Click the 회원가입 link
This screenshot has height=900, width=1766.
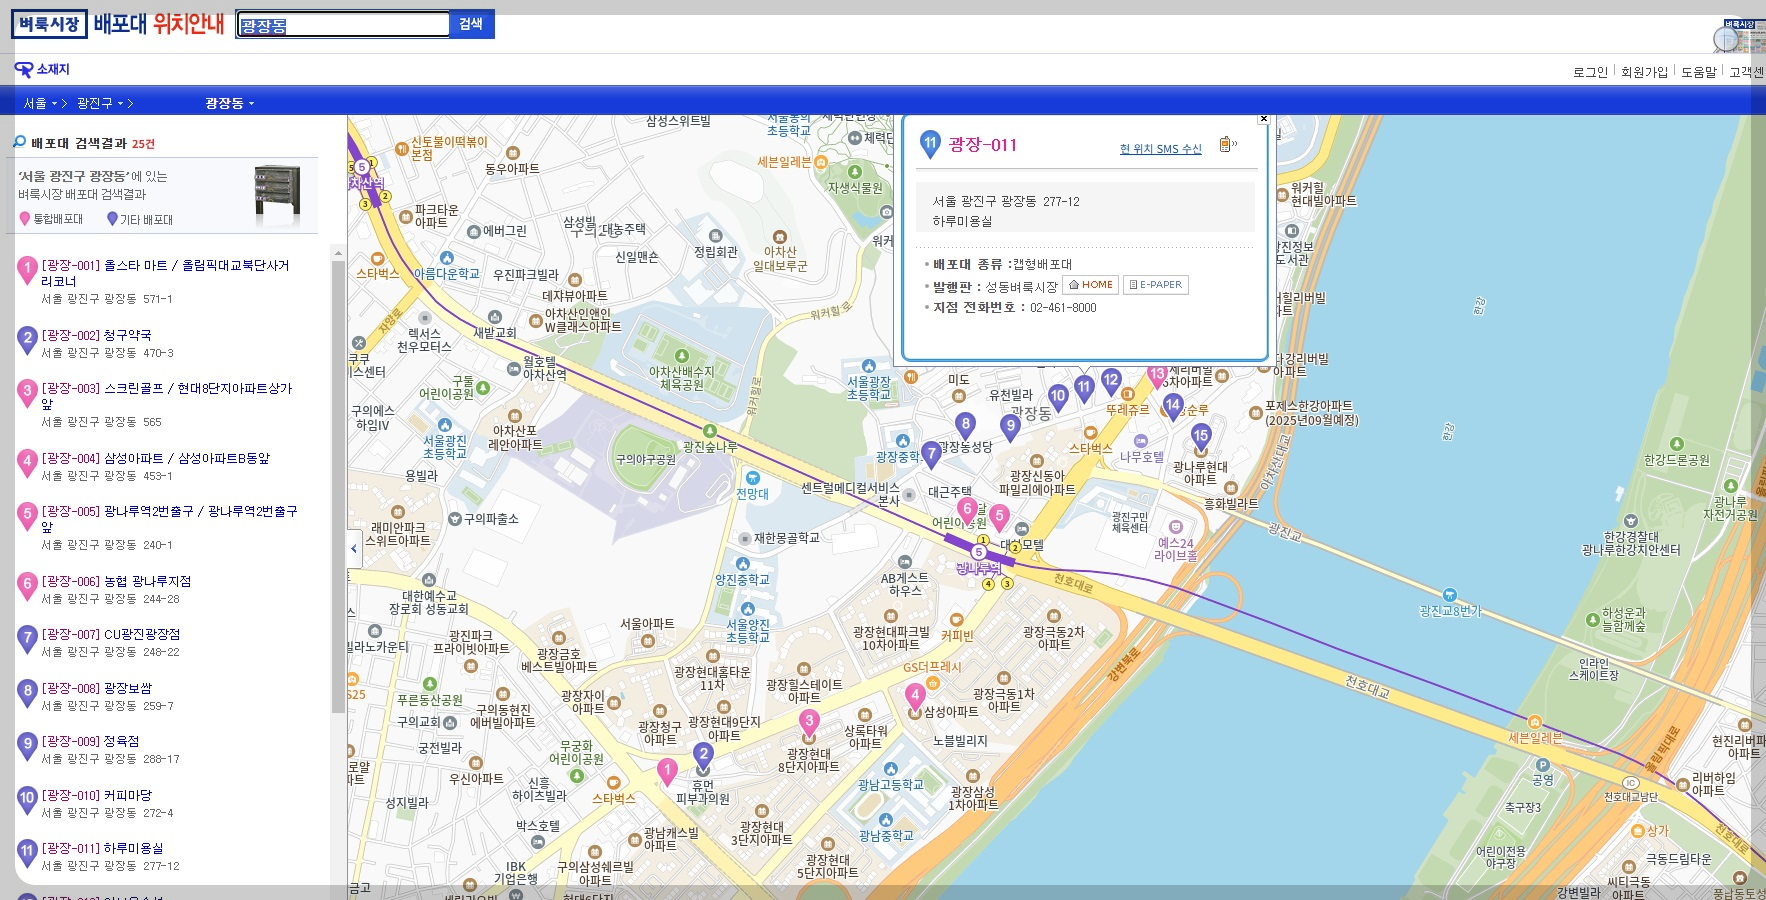(x=1644, y=72)
